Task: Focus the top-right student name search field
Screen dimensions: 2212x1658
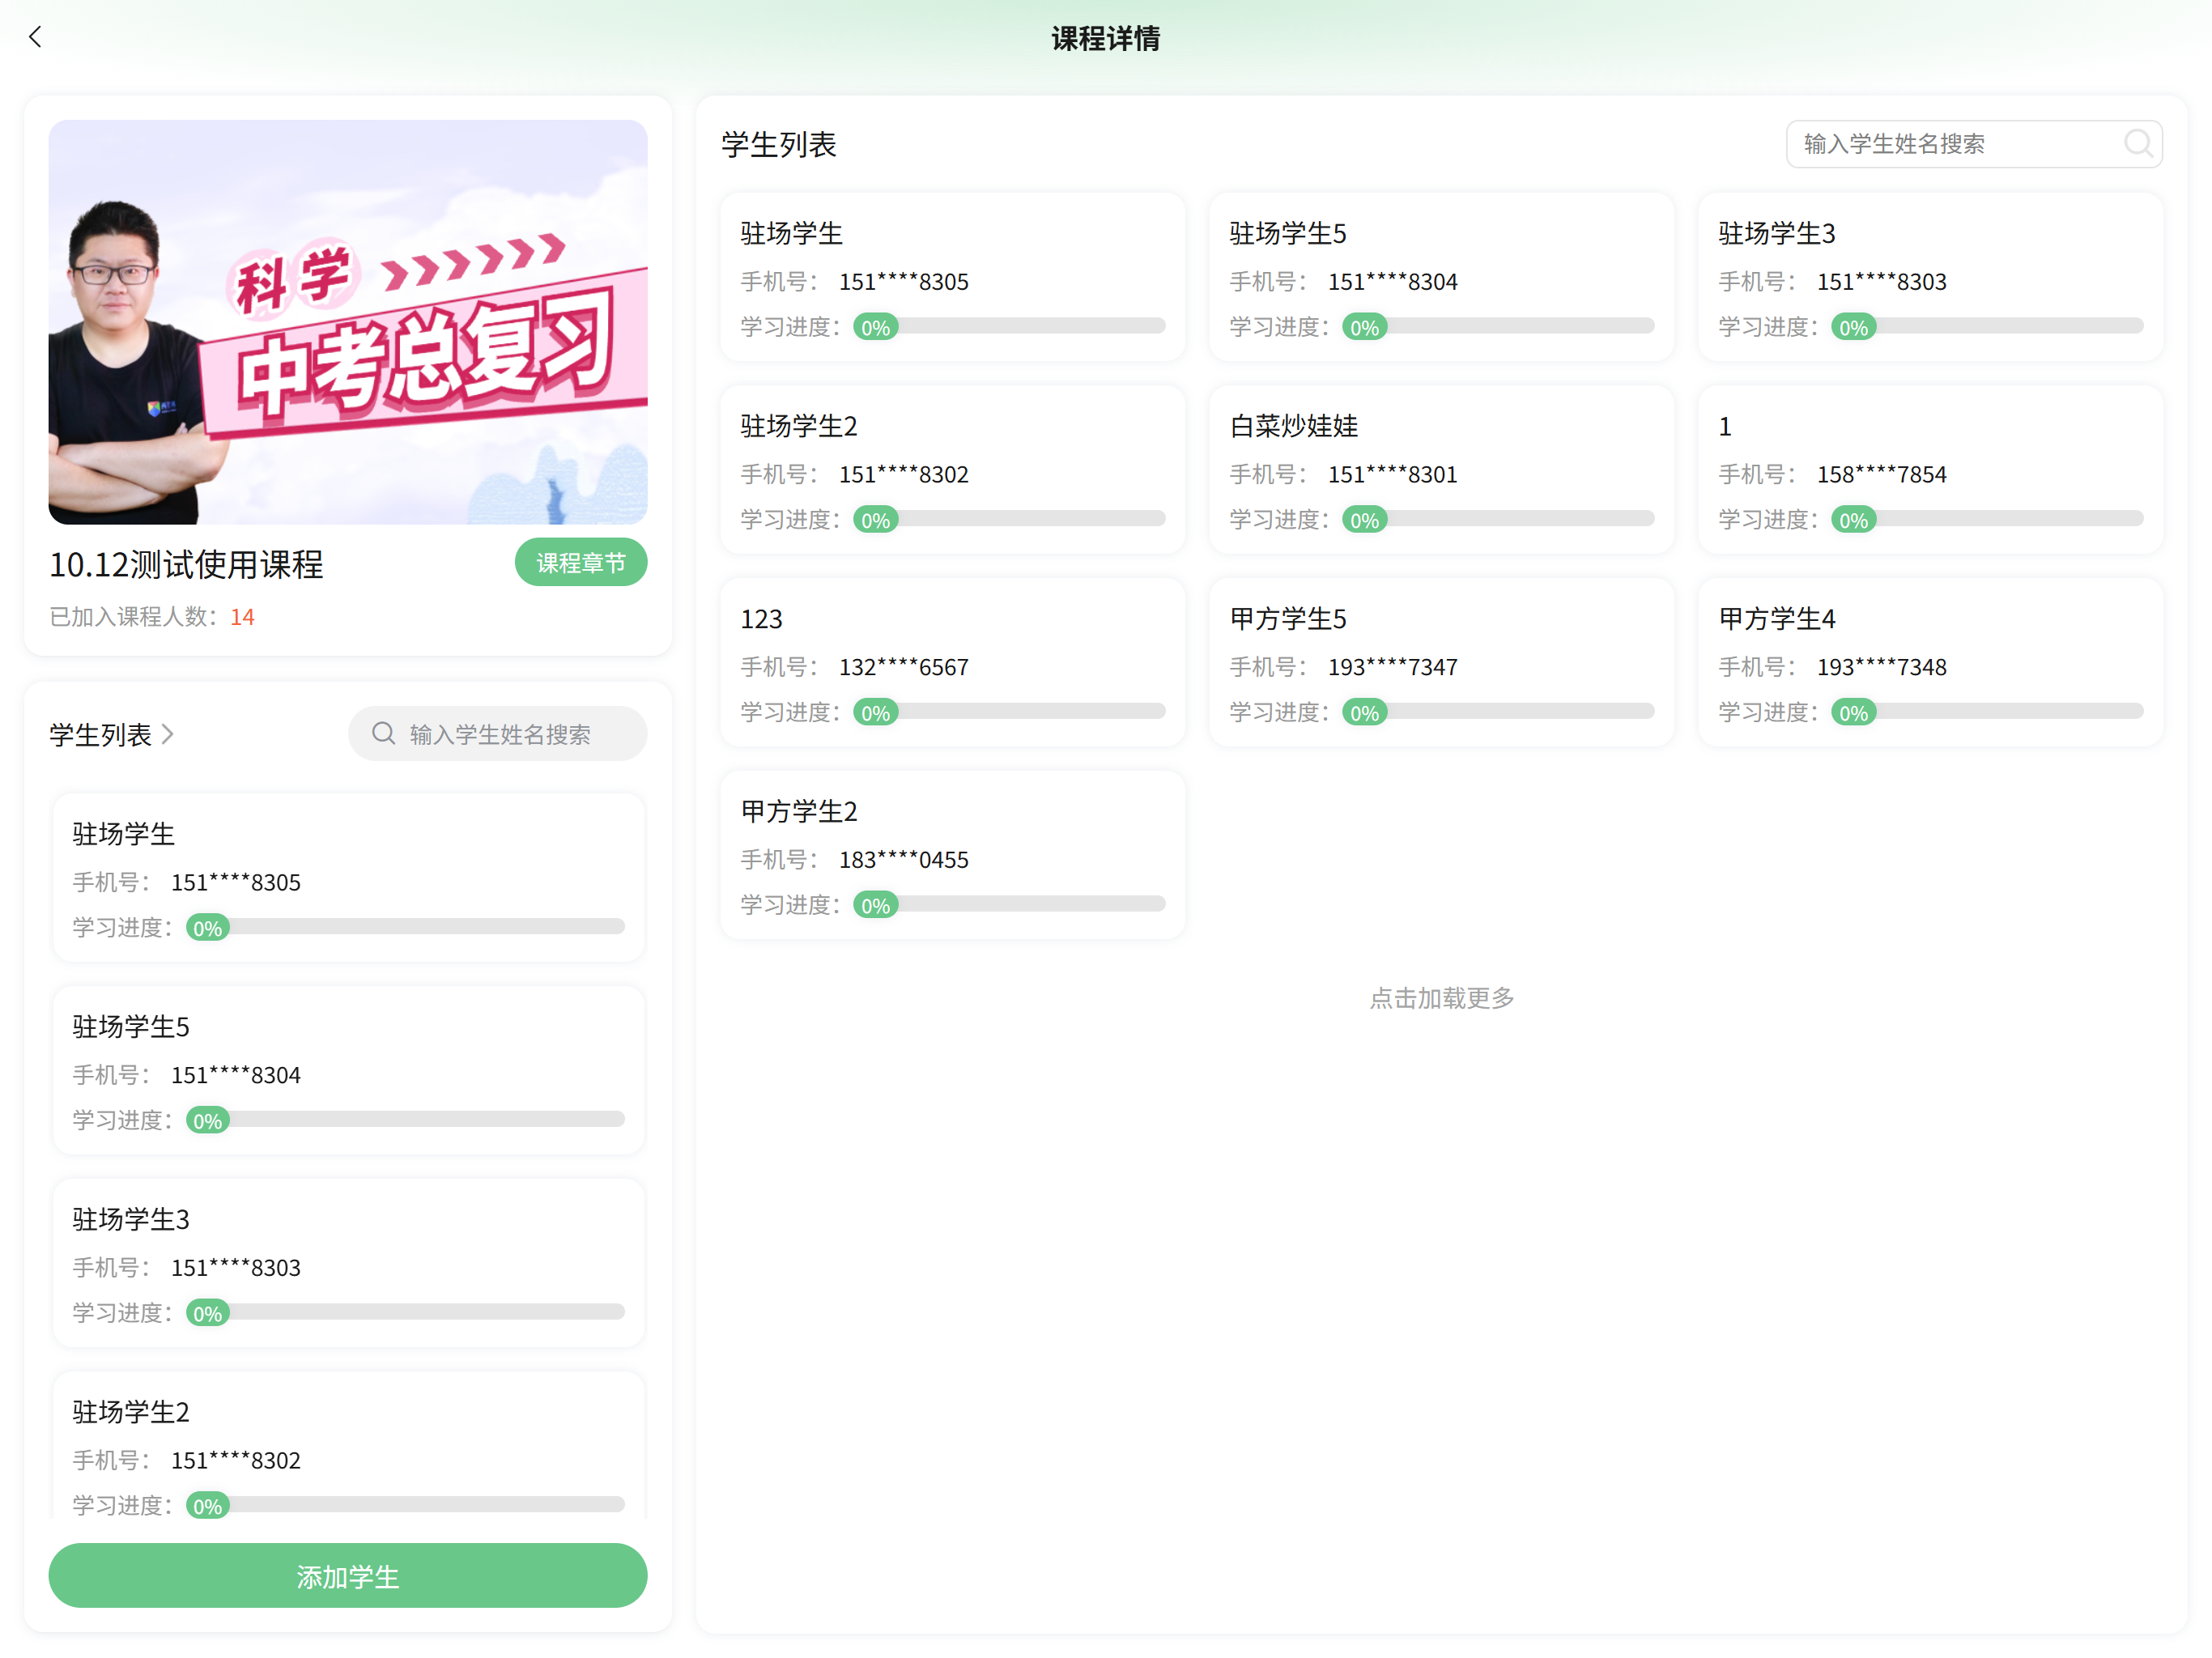Action: [x=1950, y=144]
